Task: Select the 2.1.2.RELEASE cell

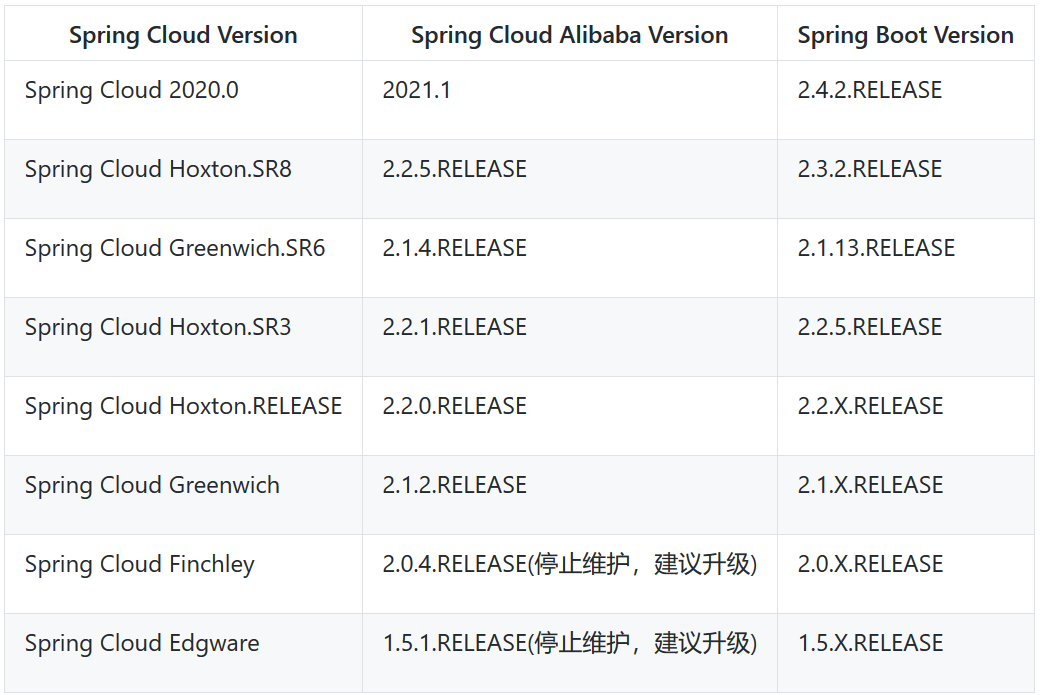Action: (x=570, y=495)
